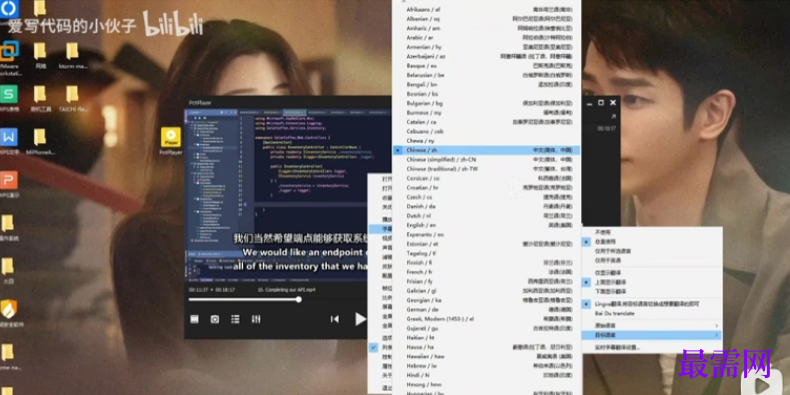Pick 'Croatian / hr' from language list

coord(487,187)
